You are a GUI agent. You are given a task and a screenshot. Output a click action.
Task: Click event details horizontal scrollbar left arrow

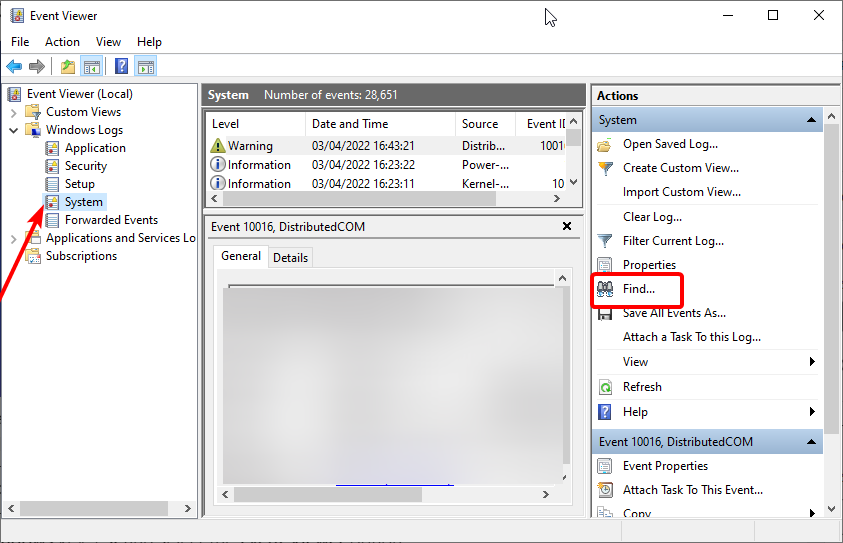point(225,495)
